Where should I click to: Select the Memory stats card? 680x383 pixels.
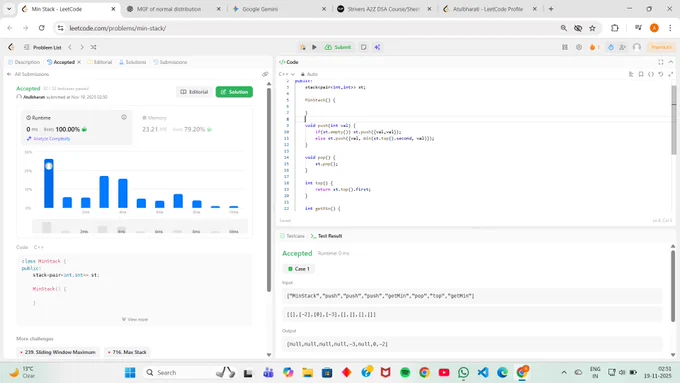pyautogui.click(x=193, y=127)
